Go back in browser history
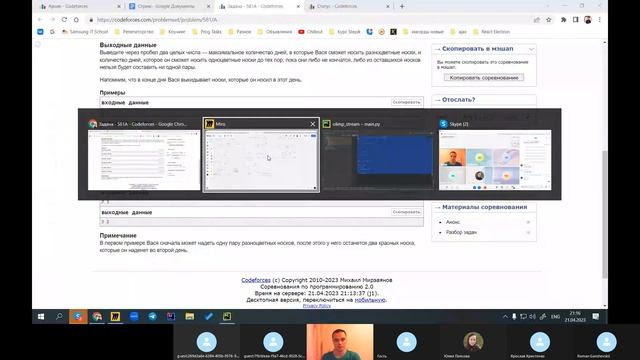Viewport: 640px width, 360px height. (40, 20)
